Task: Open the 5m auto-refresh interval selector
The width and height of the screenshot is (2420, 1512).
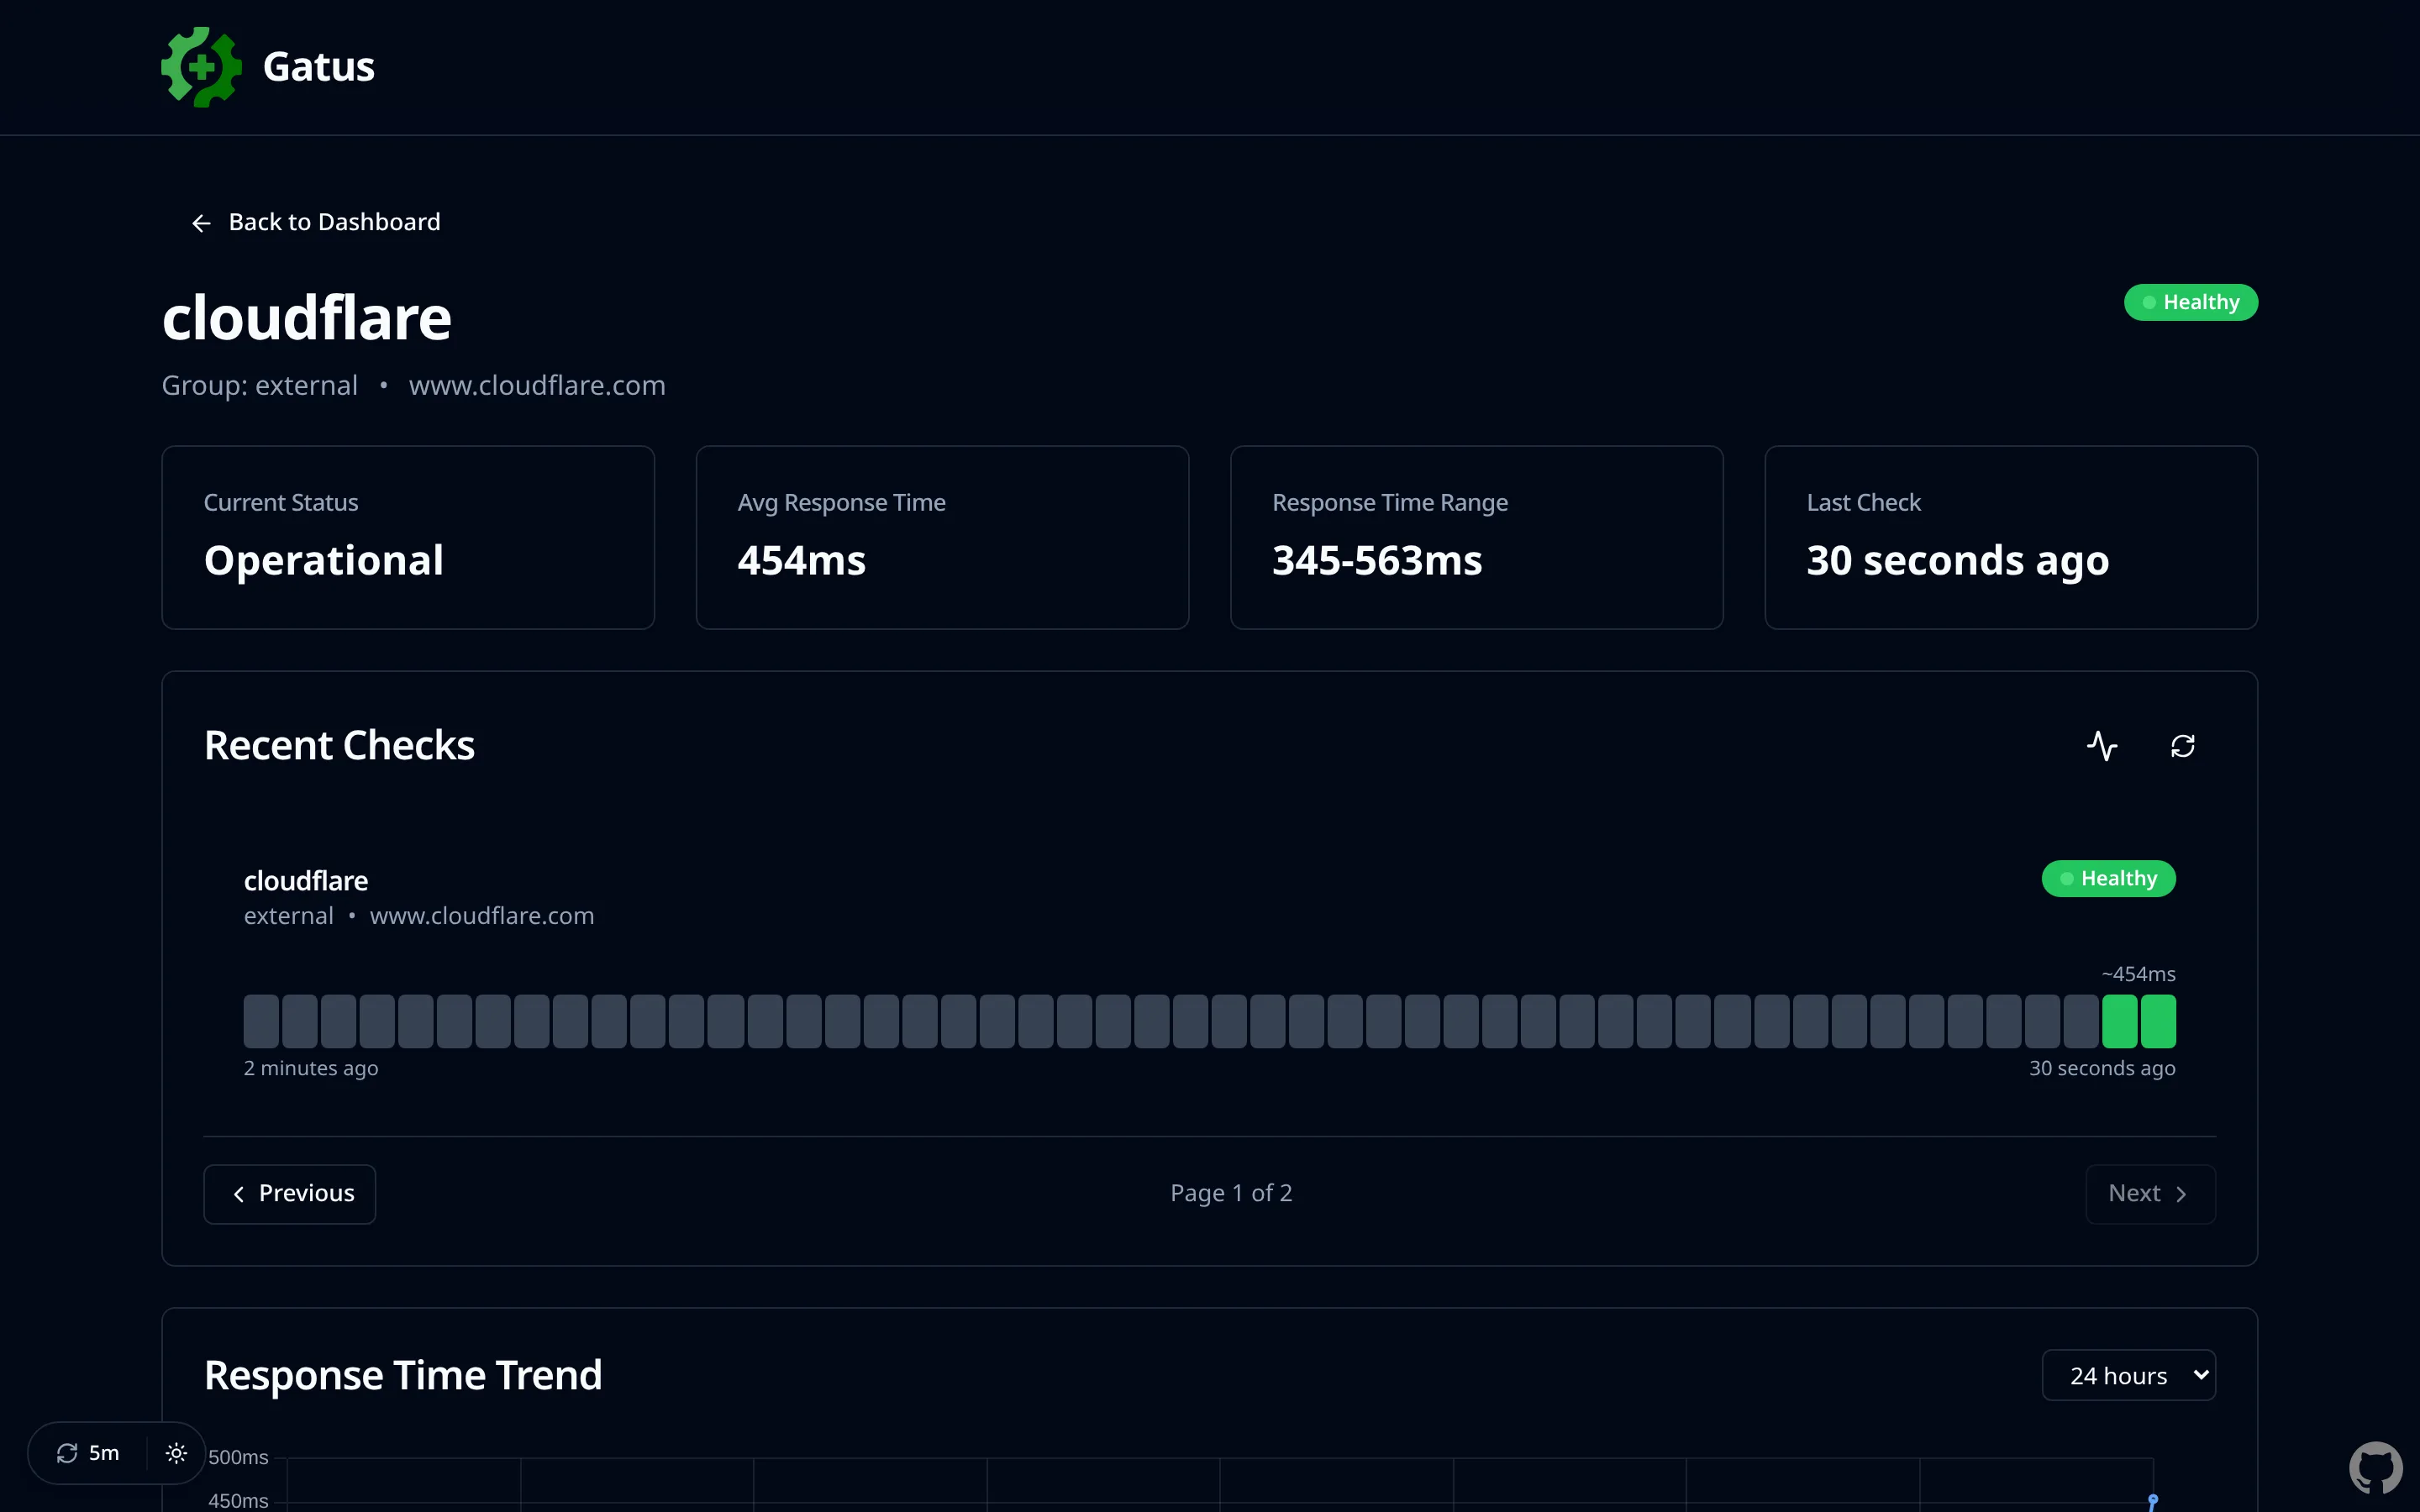Action: click(88, 1453)
